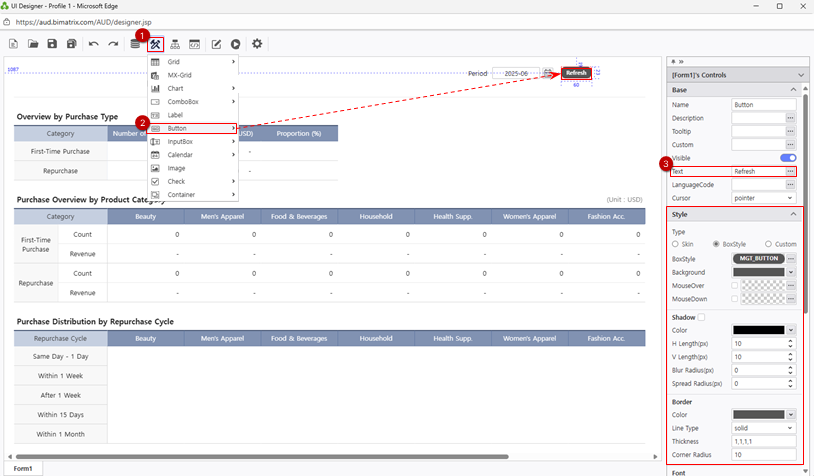Image resolution: width=814 pixels, height=476 pixels.
Task: Click the Run play icon in toolbar
Action: pos(235,44)
